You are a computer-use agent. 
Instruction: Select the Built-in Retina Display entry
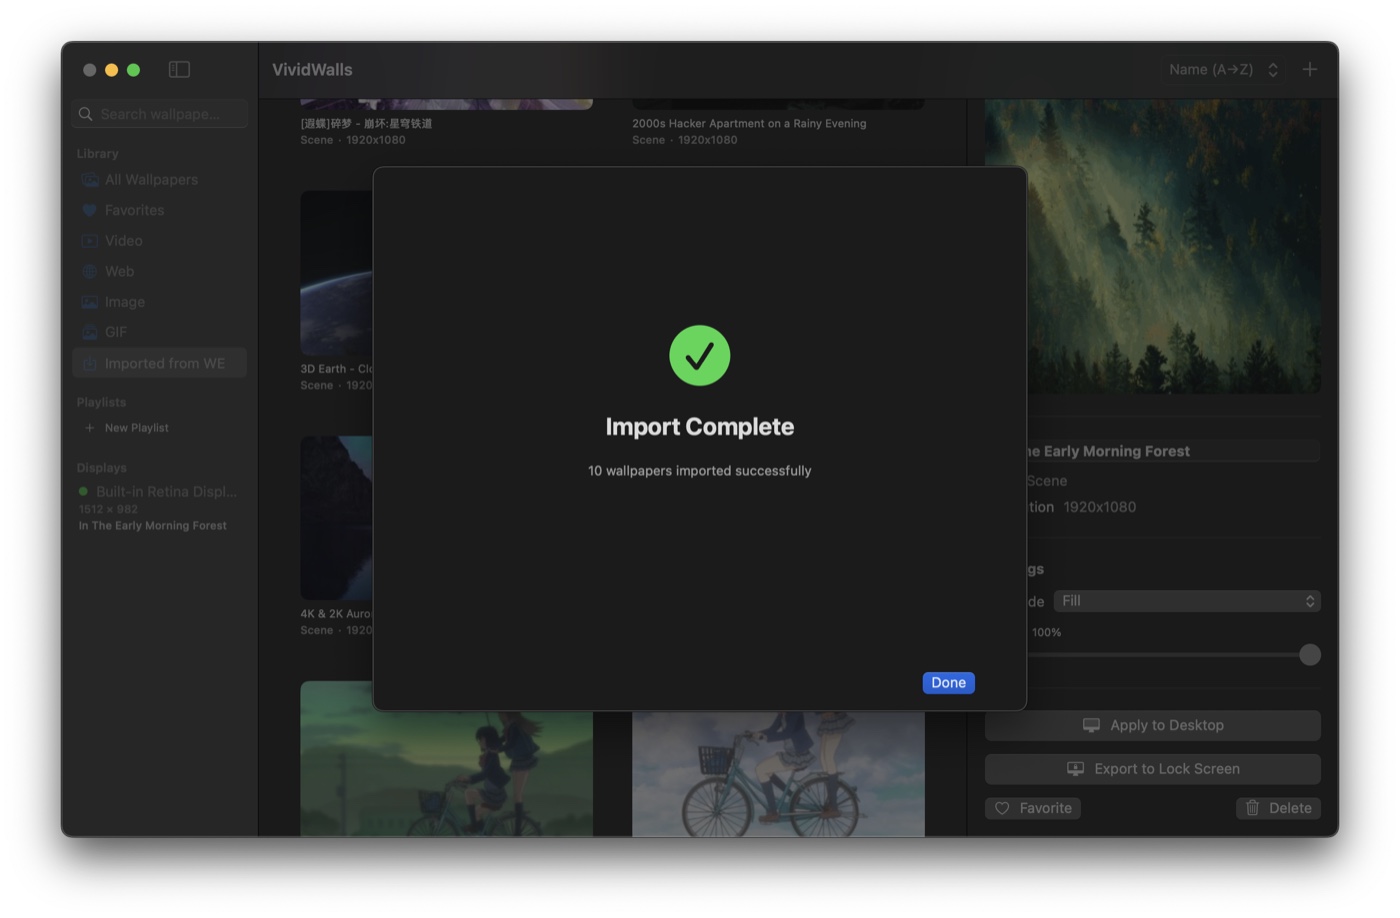[159, 492]
